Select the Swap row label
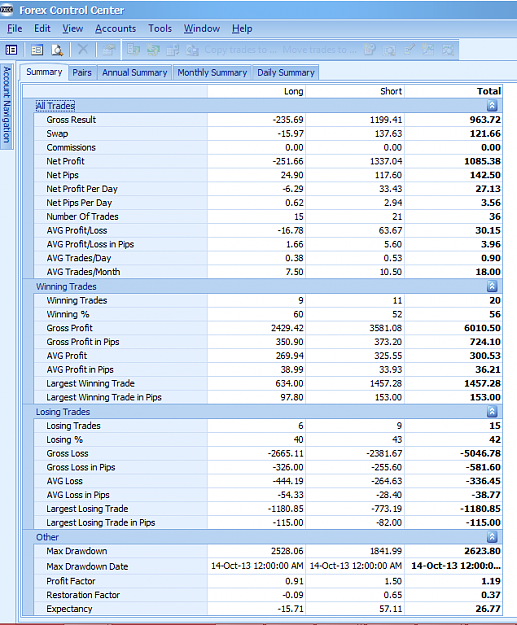The height and width of the screenshot is (625, 517). (x=57, y=134)
